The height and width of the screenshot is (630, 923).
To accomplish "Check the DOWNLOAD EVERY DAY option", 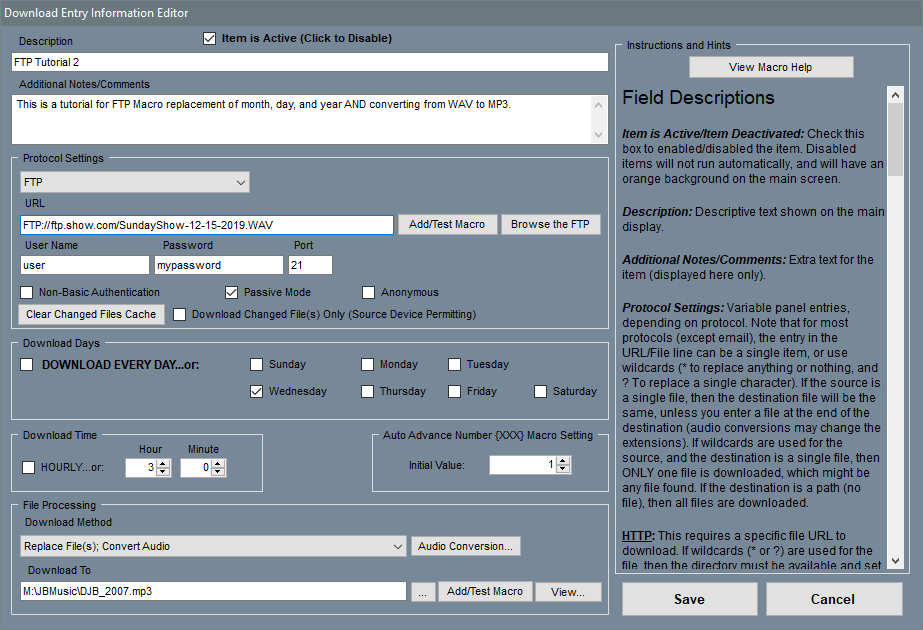I will click(27, 365).
